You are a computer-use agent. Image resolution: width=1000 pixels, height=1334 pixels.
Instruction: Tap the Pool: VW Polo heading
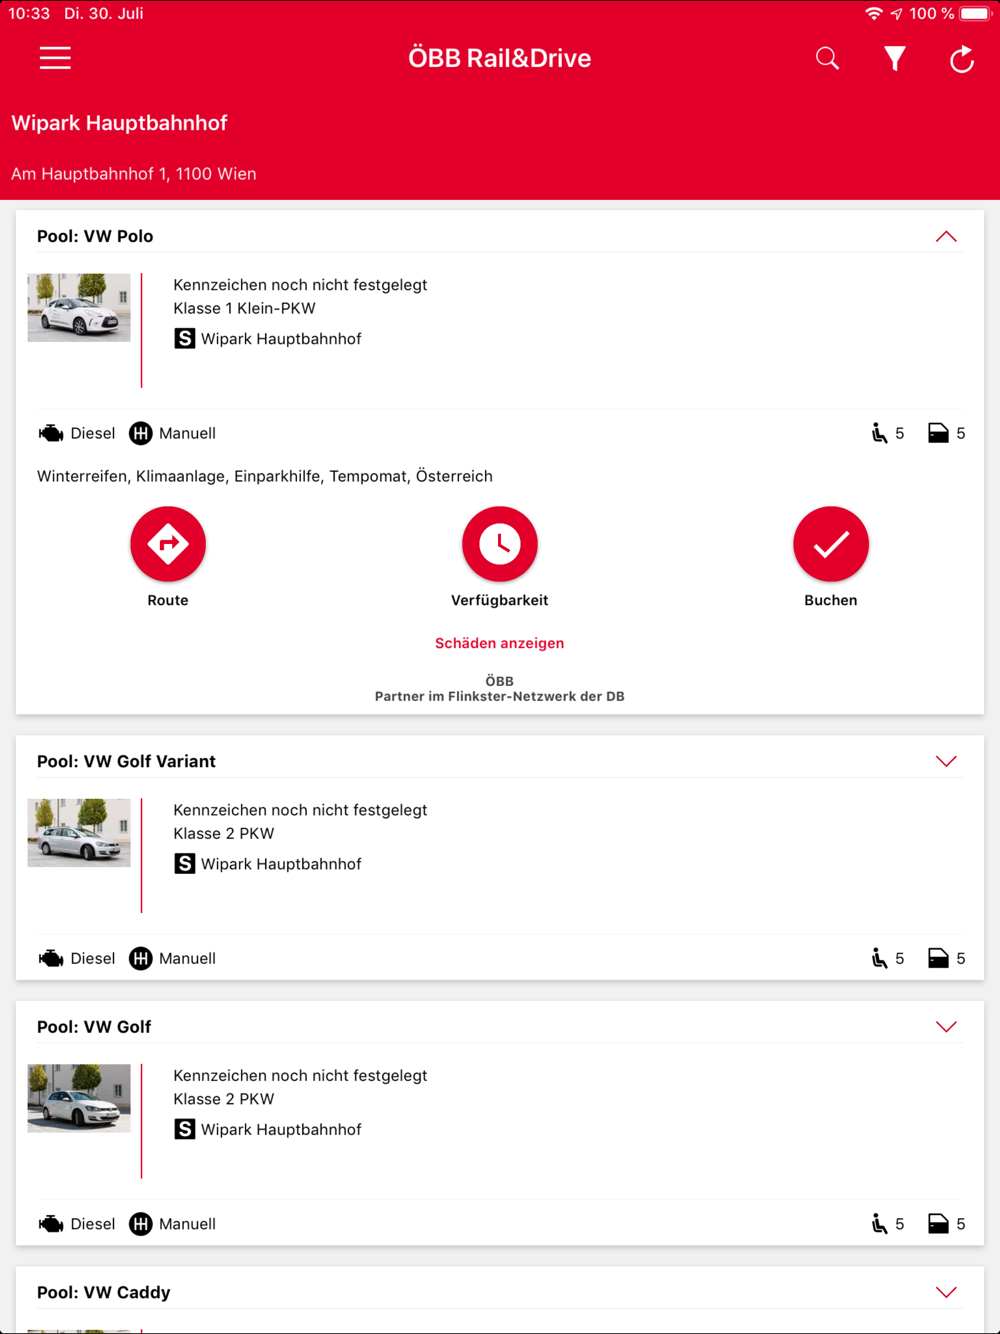click(95, 236)
